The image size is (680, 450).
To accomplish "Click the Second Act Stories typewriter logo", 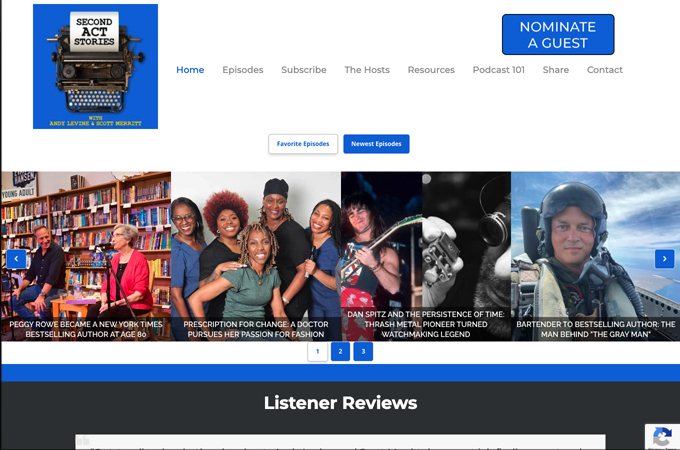I will [x=95, y=66].
